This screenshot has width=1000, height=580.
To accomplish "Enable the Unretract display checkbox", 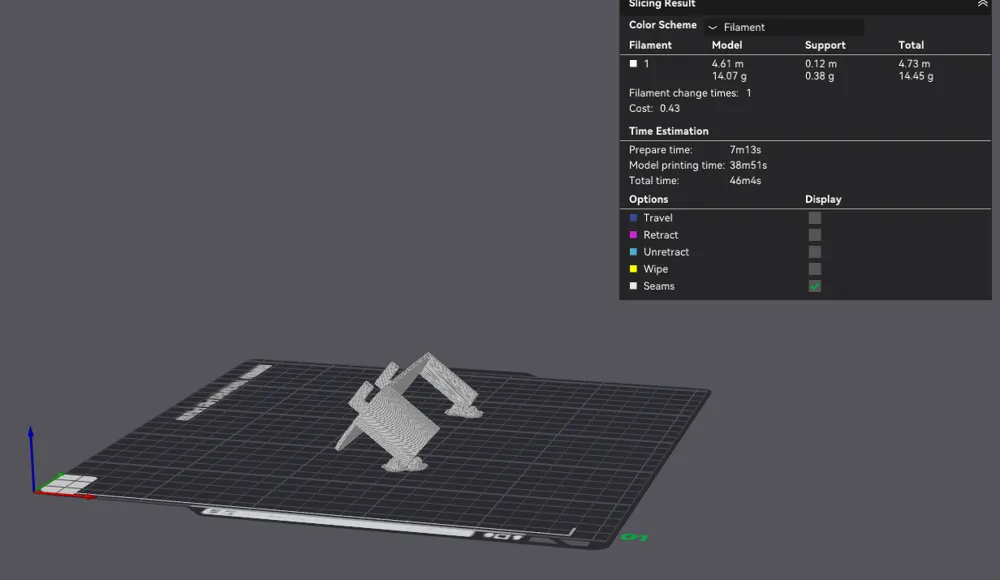I will coord(814,252).
